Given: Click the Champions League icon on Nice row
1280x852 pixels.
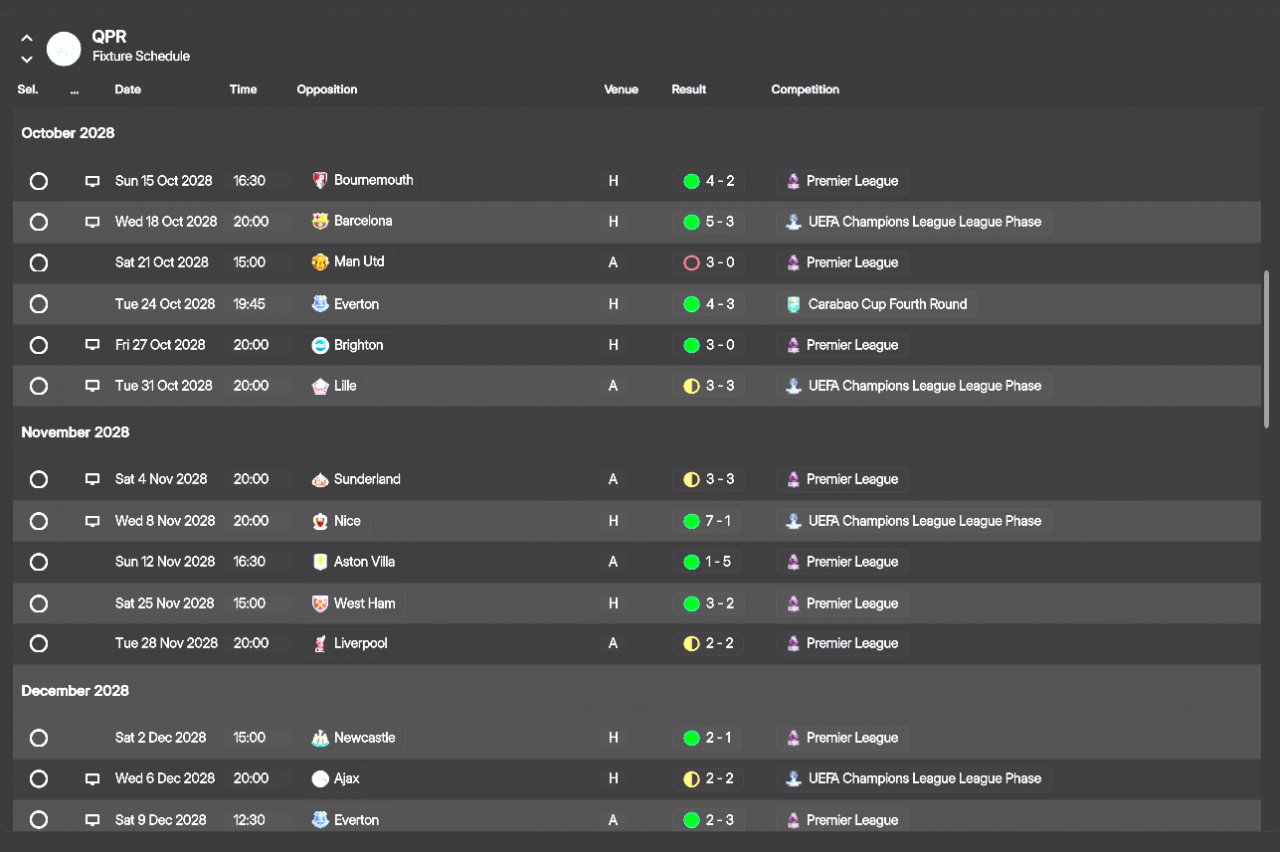Looking at the screenshot, I should [x=793, y=521].
